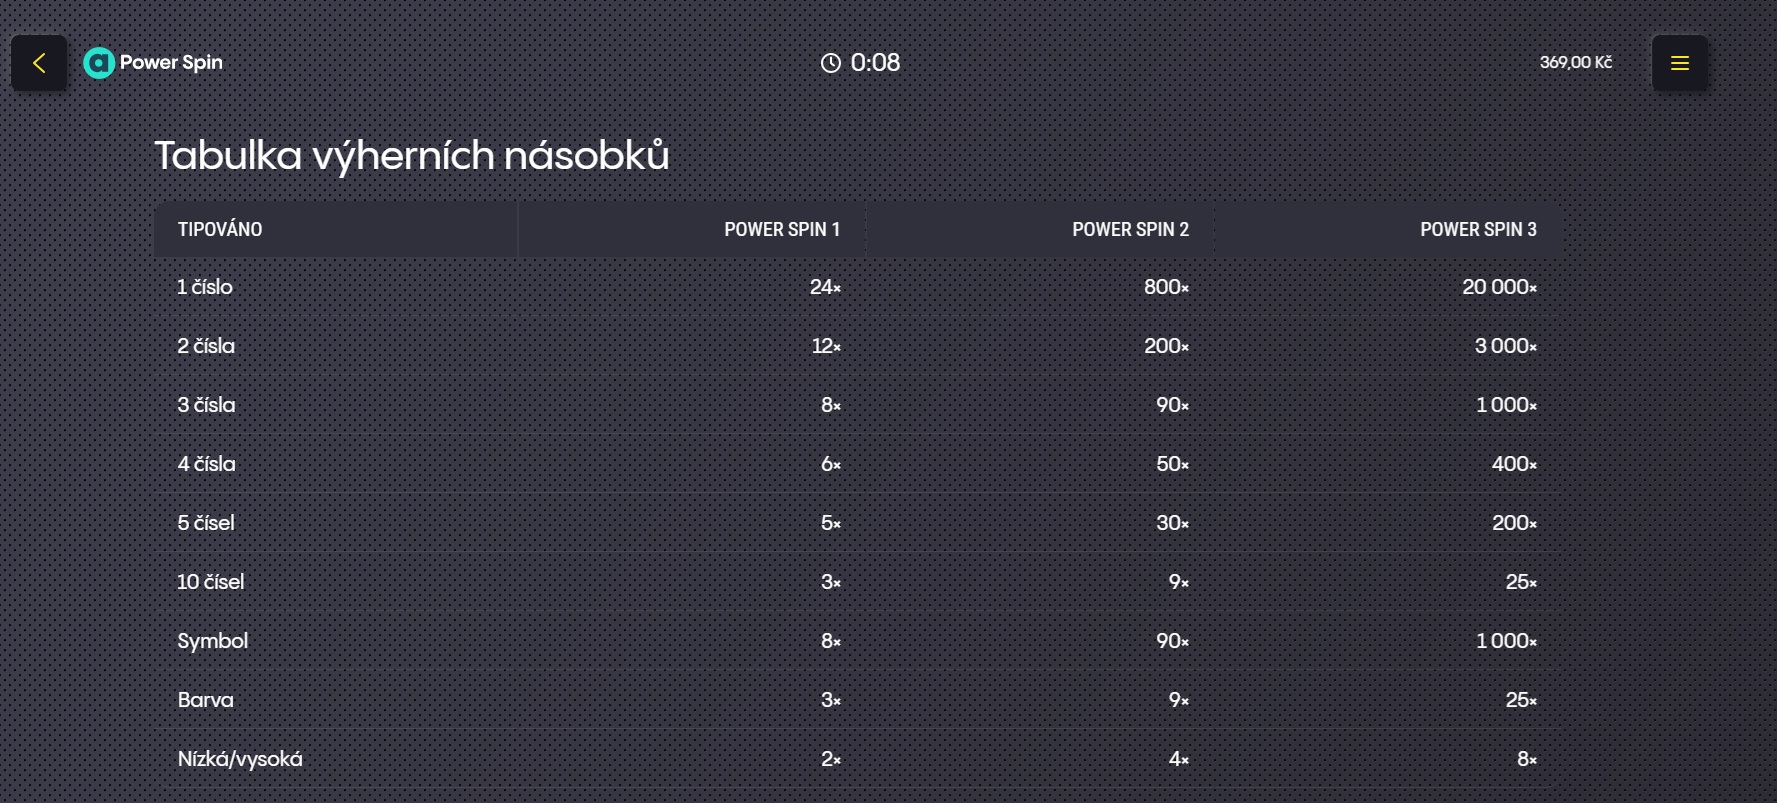The height and width of the screenshot is (803, 1777).
Task: Click the Power Spin logo icon
Action: click(x=98, y=63)
